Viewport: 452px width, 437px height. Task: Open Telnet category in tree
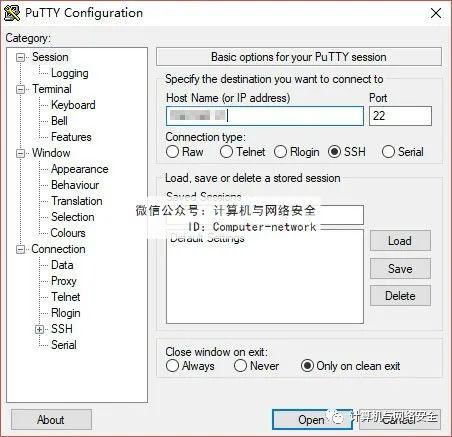[66, 297]
